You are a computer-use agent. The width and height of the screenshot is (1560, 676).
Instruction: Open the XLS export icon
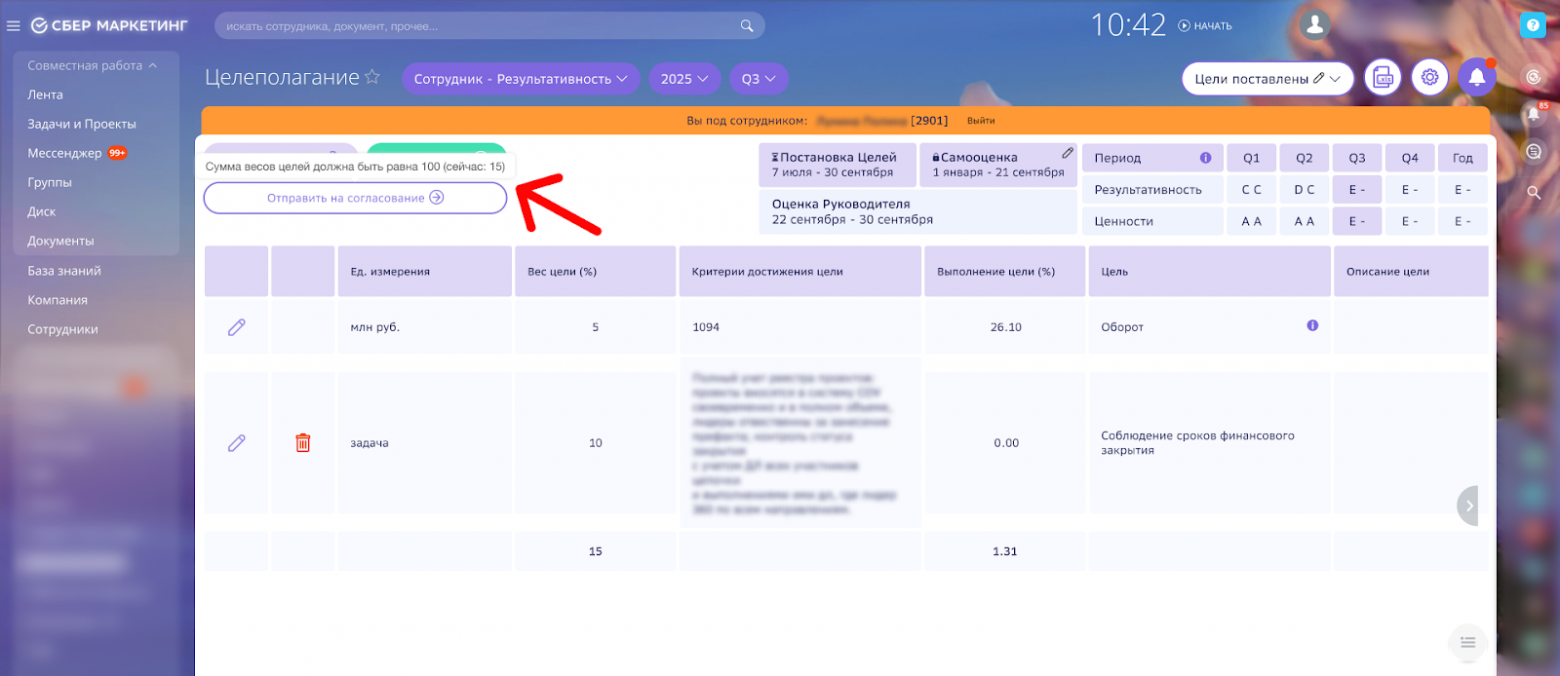click(x=1382, y=76)
